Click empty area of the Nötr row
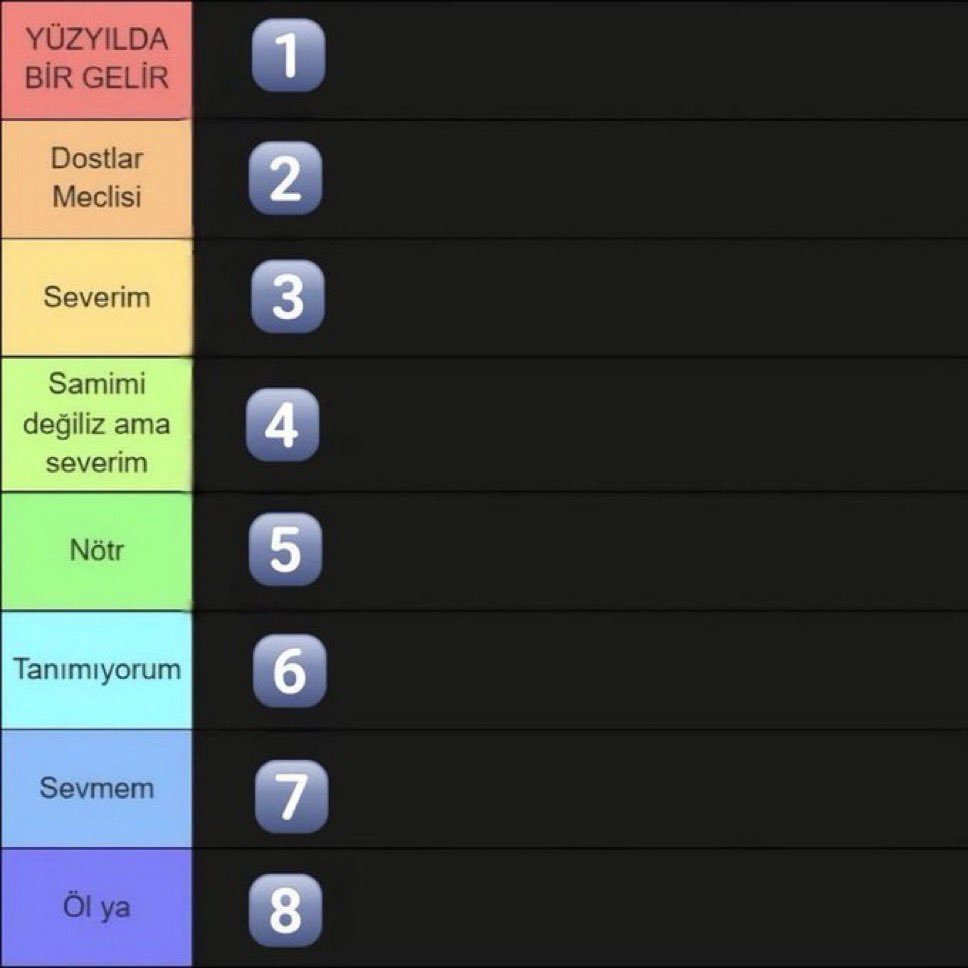Viewport: 968px width, 968px height. [x=642, y=551]
